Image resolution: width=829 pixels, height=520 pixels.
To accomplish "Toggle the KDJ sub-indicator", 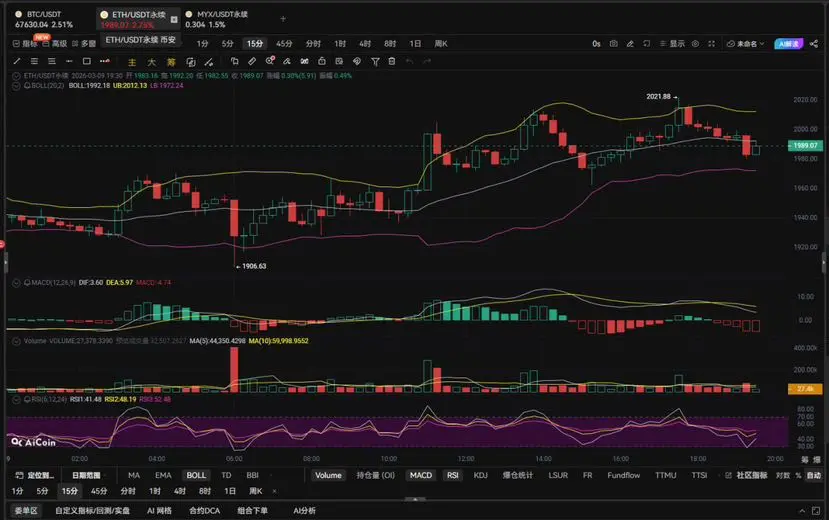I will [x=481, y=475].
